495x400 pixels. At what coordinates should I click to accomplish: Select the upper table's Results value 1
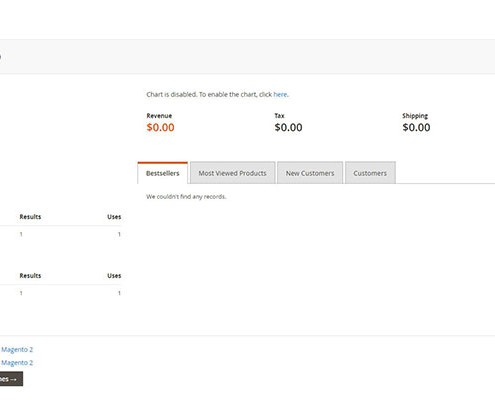[21, 234]
